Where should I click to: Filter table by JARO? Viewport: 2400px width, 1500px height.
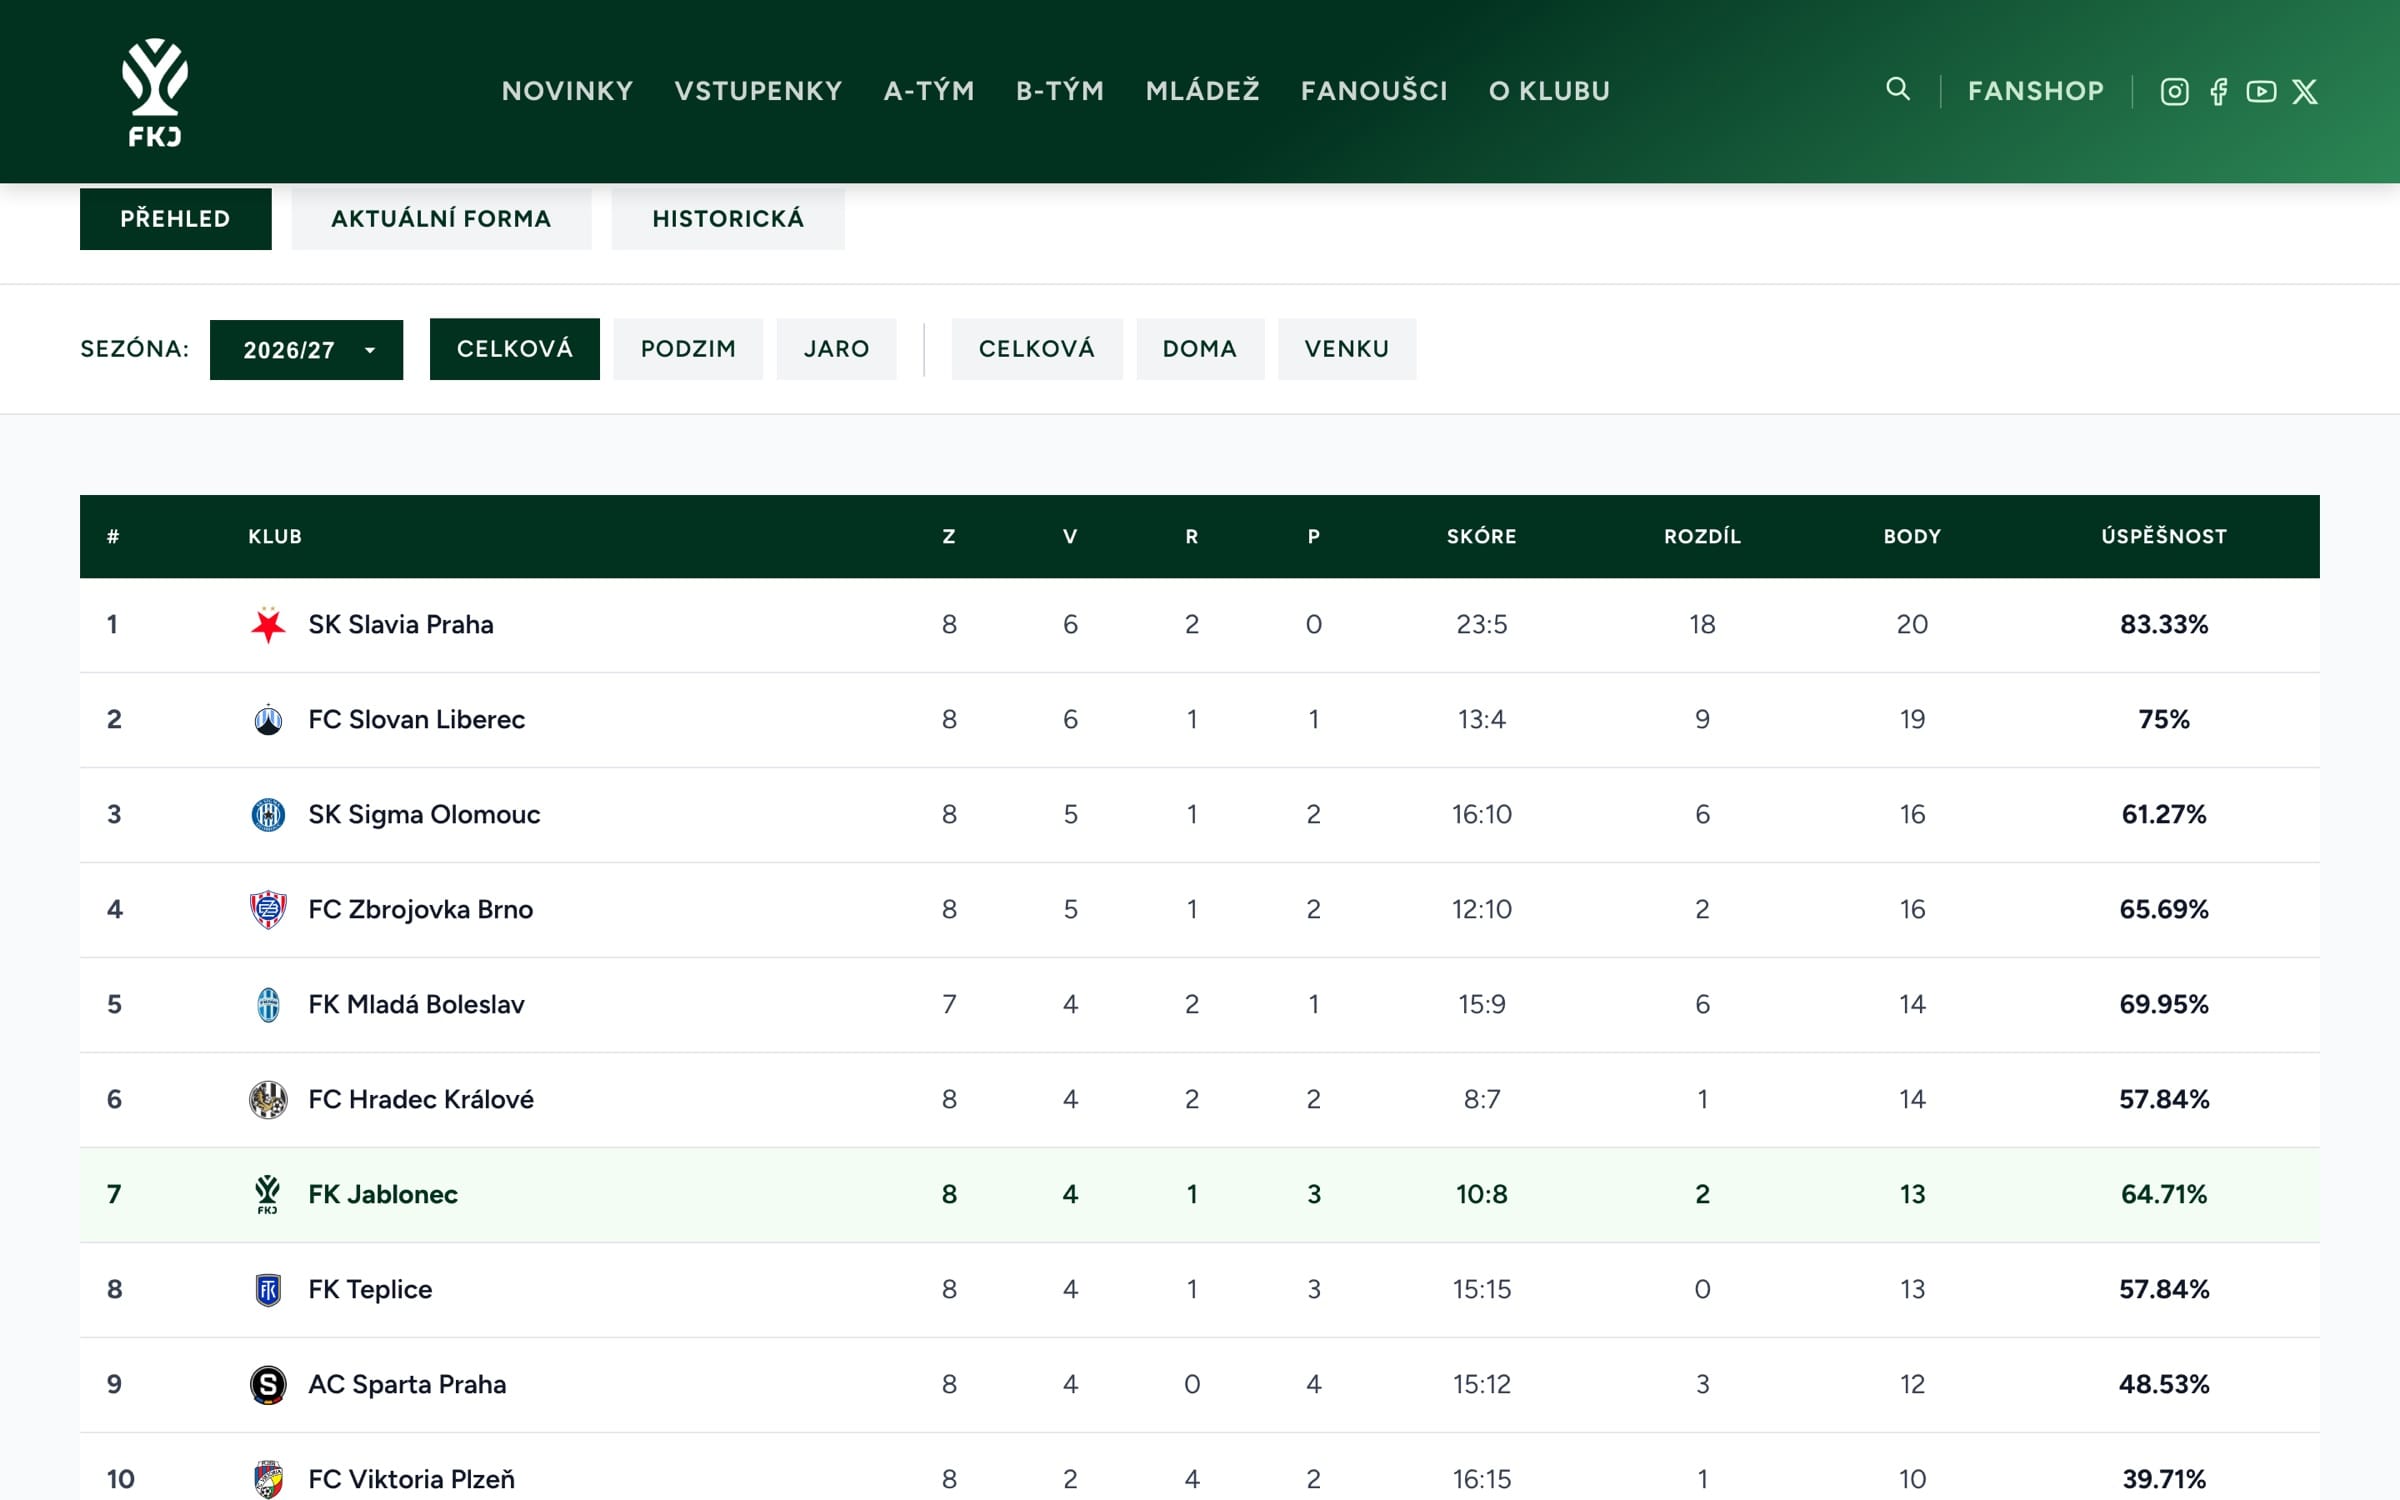tap(836, 349)
